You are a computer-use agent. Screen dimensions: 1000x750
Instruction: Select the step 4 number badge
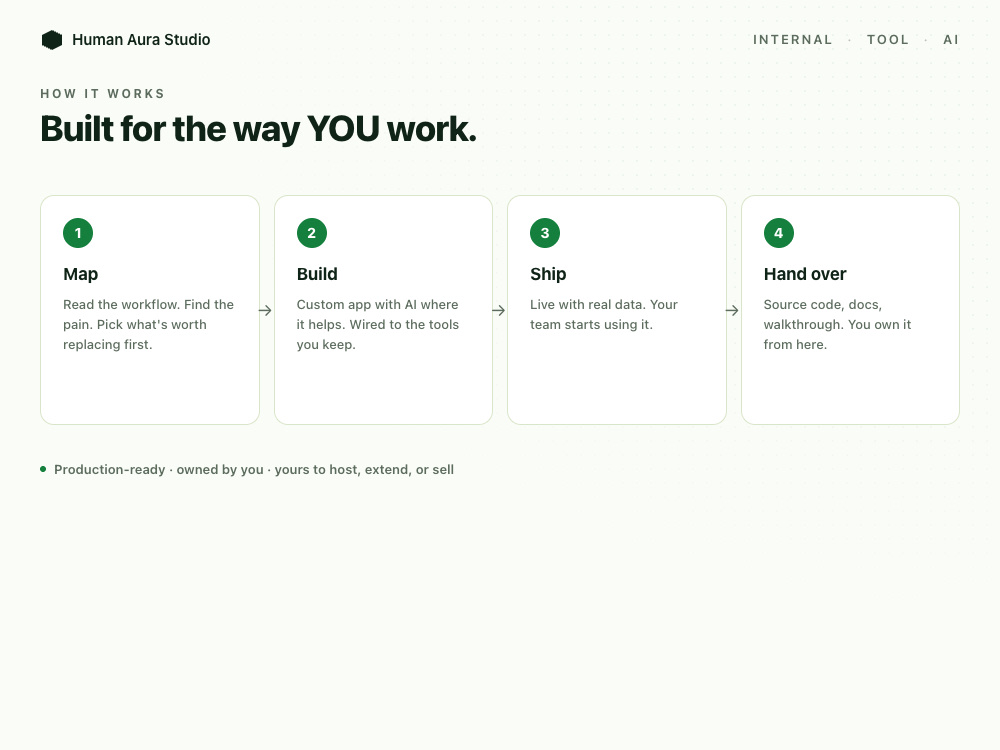[779, 233]
